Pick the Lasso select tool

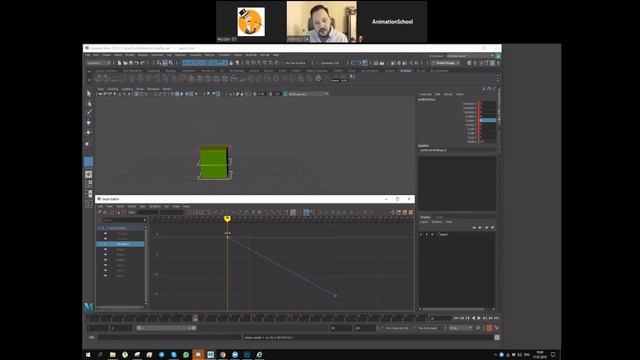[89, 104]
